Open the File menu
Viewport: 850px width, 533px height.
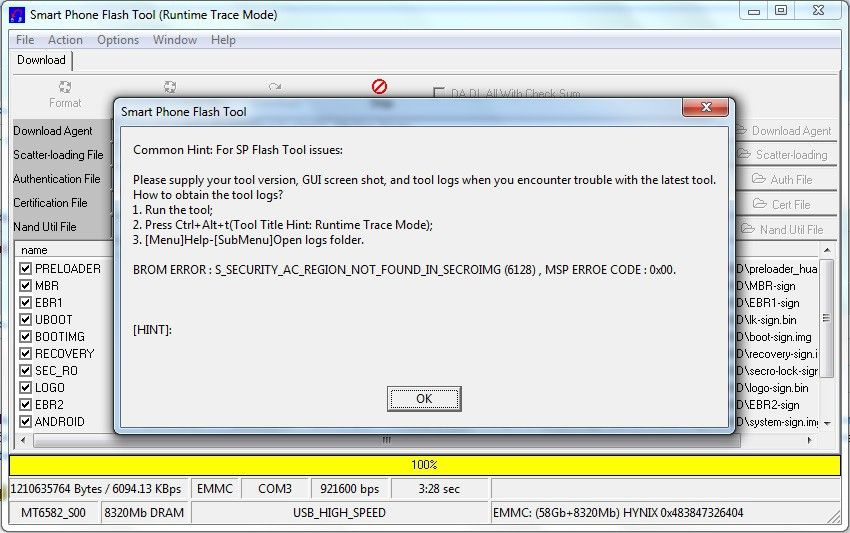tap(25, 40)
